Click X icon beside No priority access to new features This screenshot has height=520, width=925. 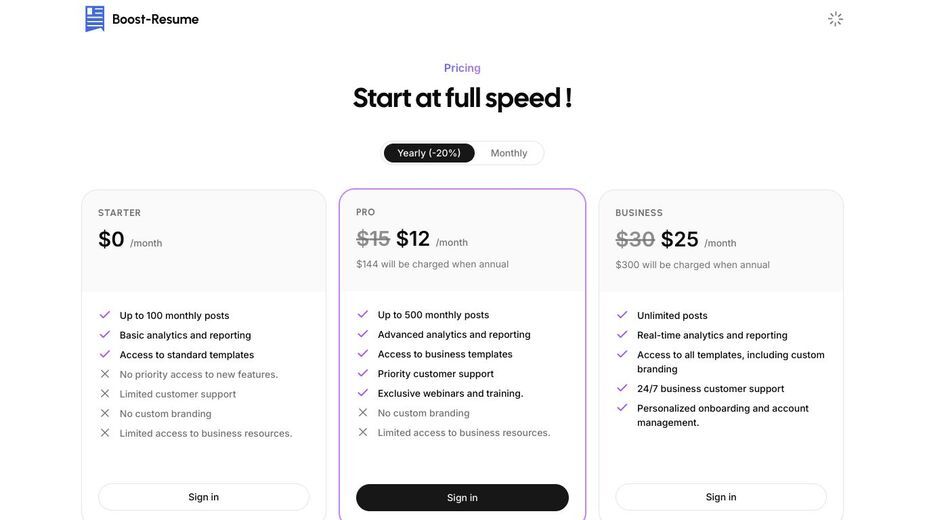coord(104,374)
